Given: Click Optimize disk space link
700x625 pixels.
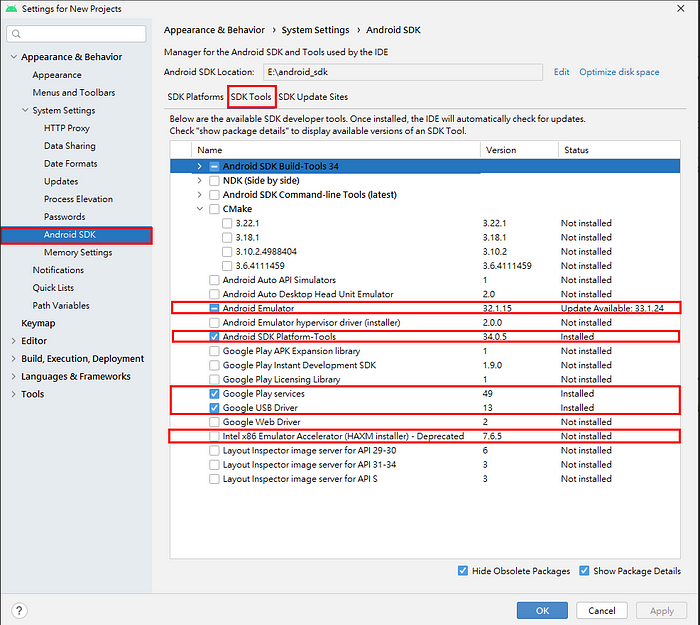Looking at the screenshot, I should click(x=619, y=72).
